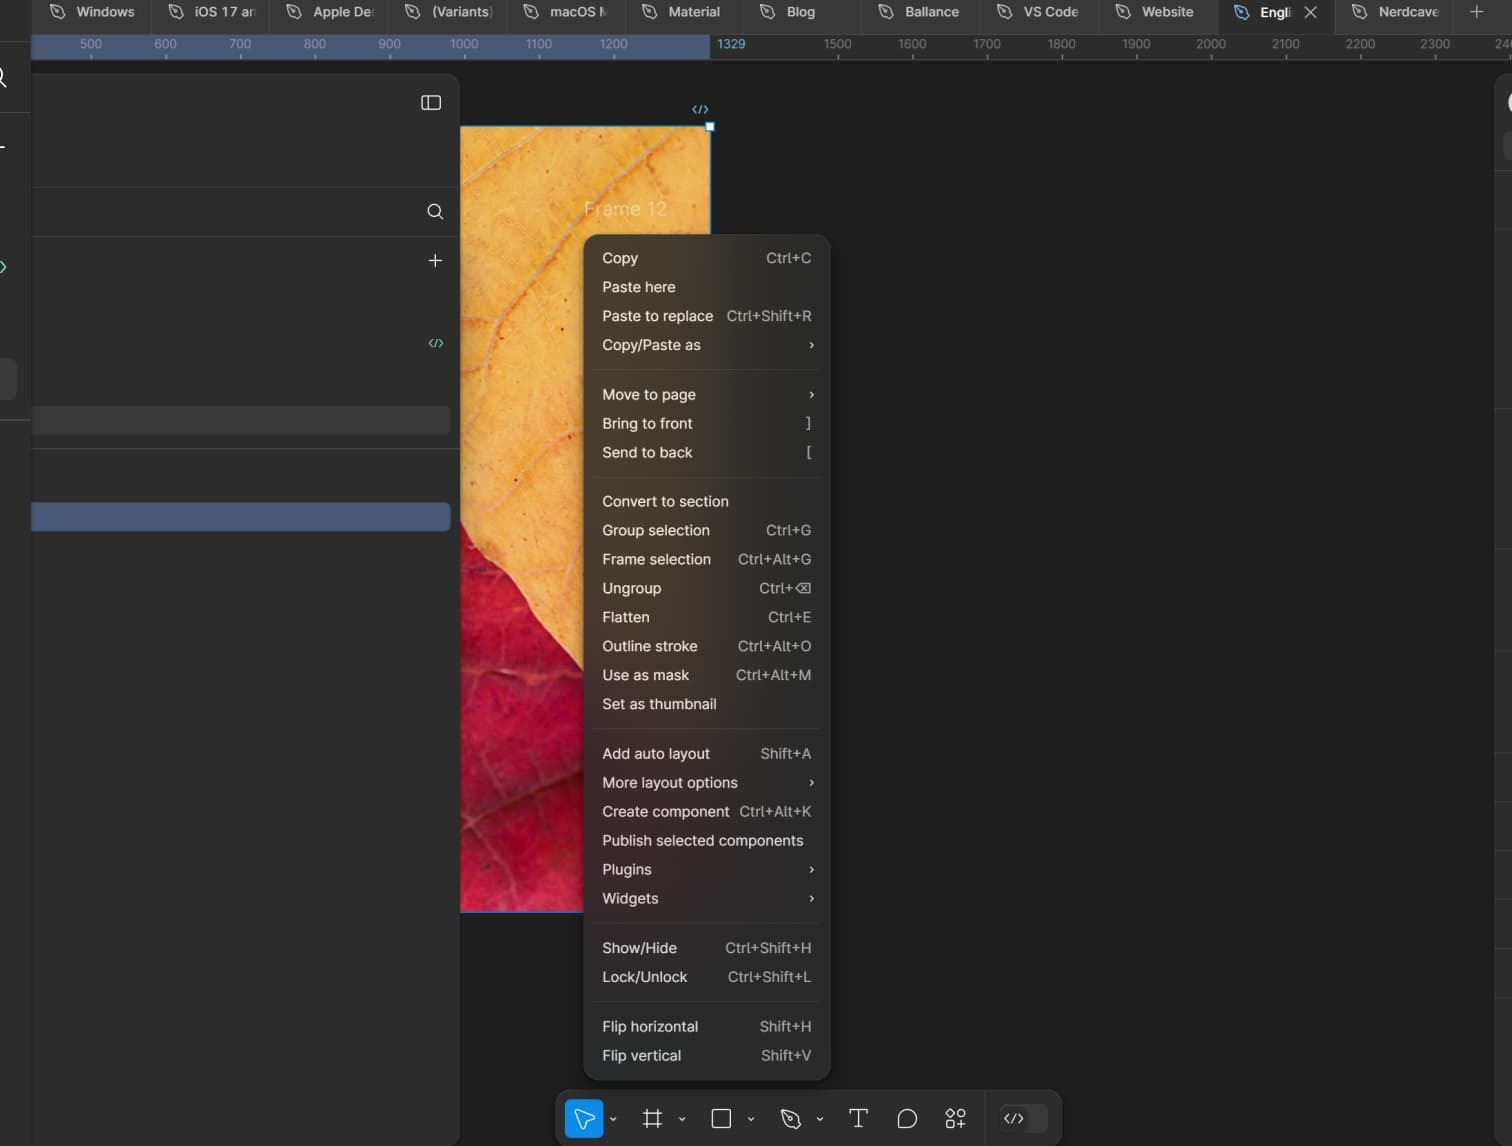
Task: Toggle Lock/Unlock for selection
Action: coord(706,976)
